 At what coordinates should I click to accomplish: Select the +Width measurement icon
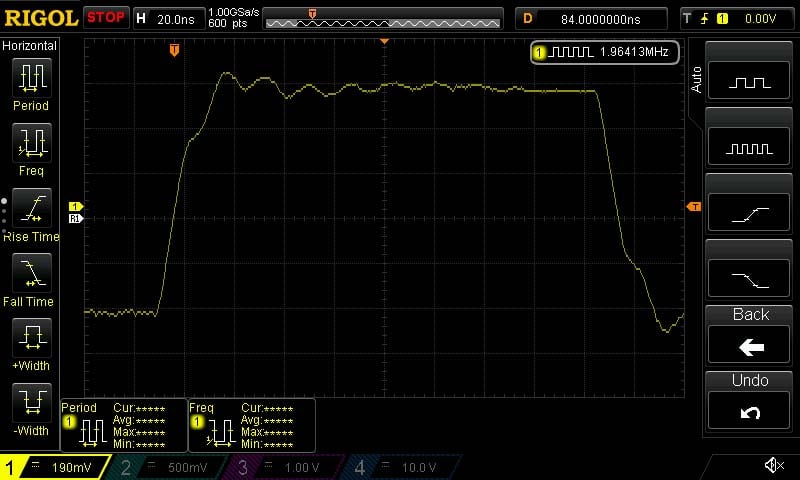(32, 337)
